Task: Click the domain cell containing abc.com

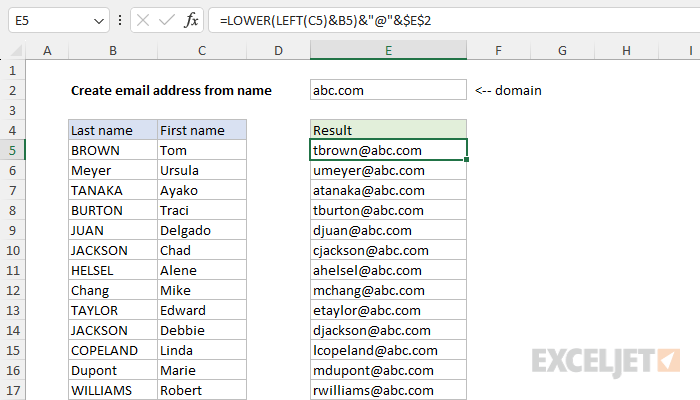Action: [x=388, y=90]
